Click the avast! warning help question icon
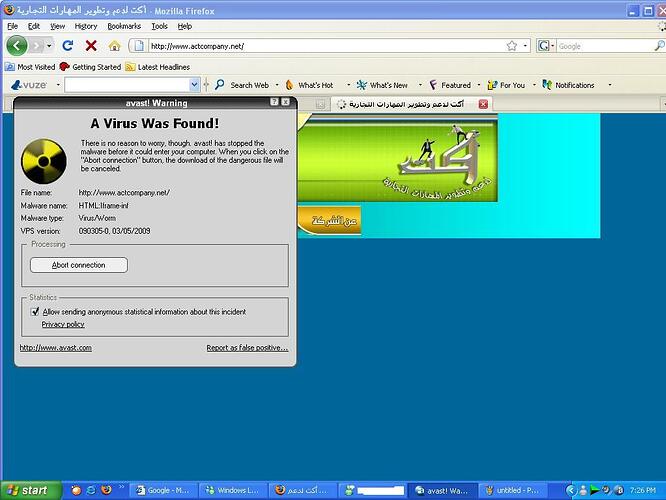The width and height of the screenshot is (666, 500). click(274, 102)
